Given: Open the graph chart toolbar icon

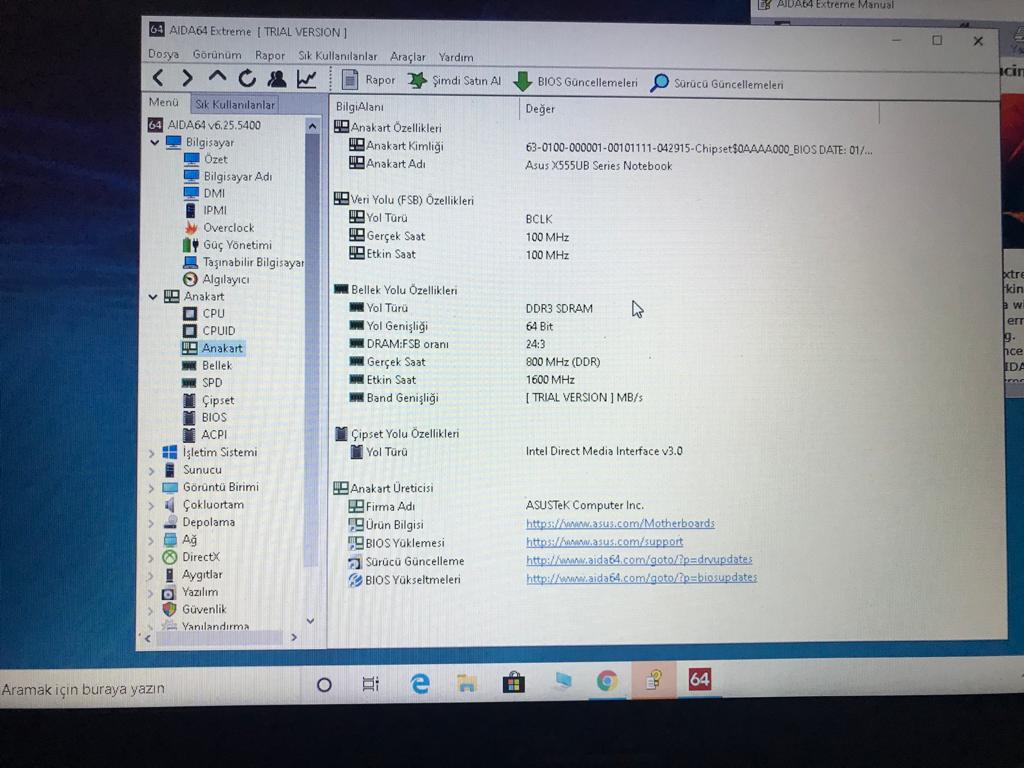Looking at the screenshot, I should pyautogui.click(x=306, y=79).
